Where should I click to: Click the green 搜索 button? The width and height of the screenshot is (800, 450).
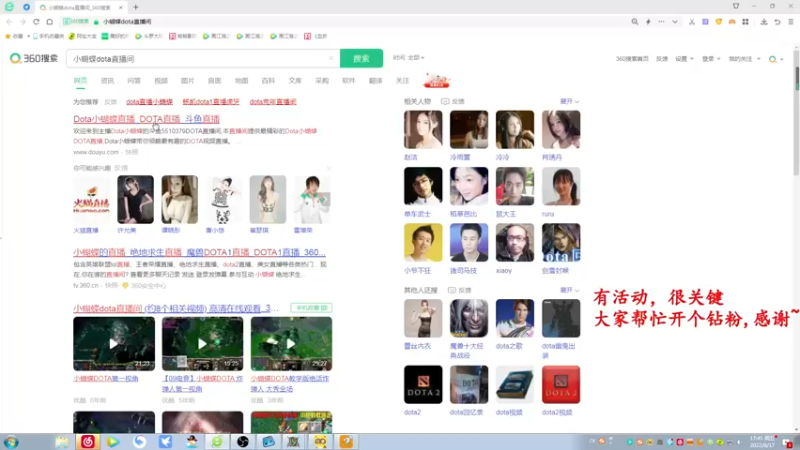(x=361, y=58)
